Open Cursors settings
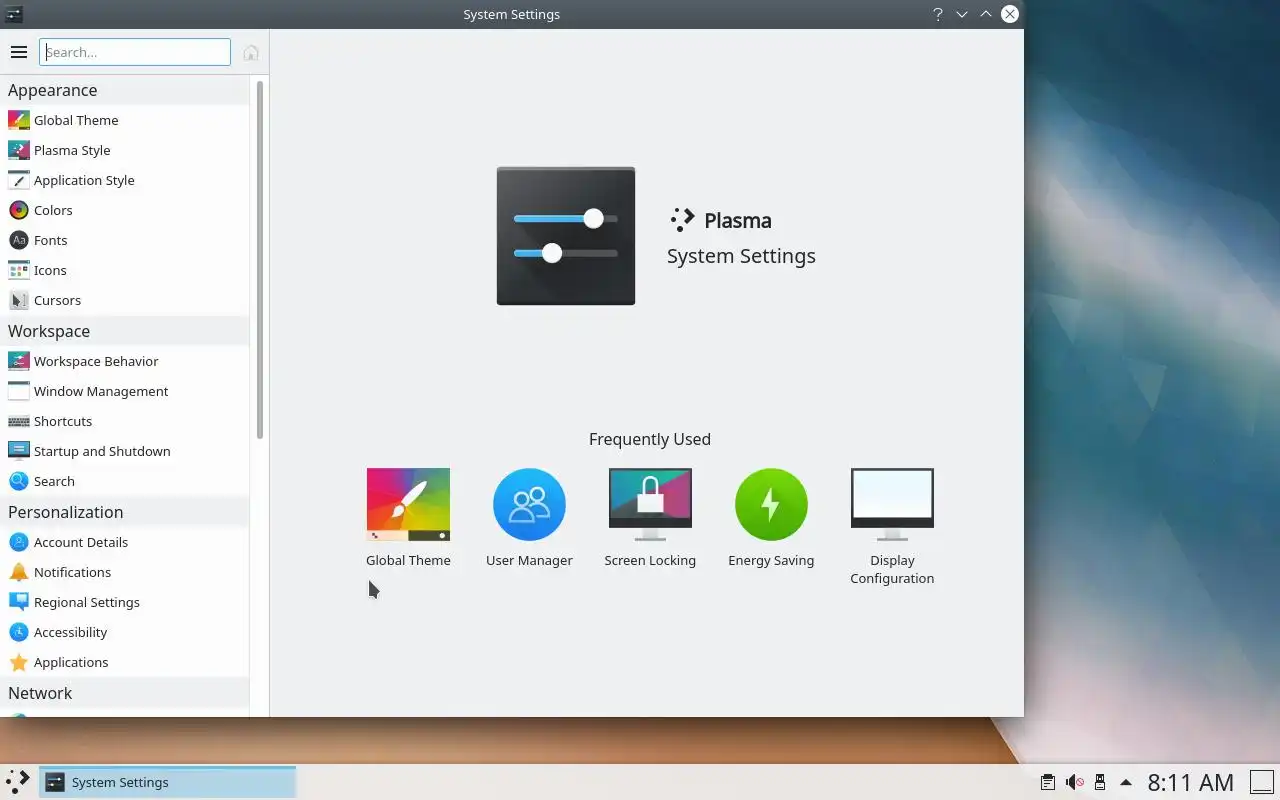Image resolution: width=1280 pixels, height=800 pixels. (125, 300)
